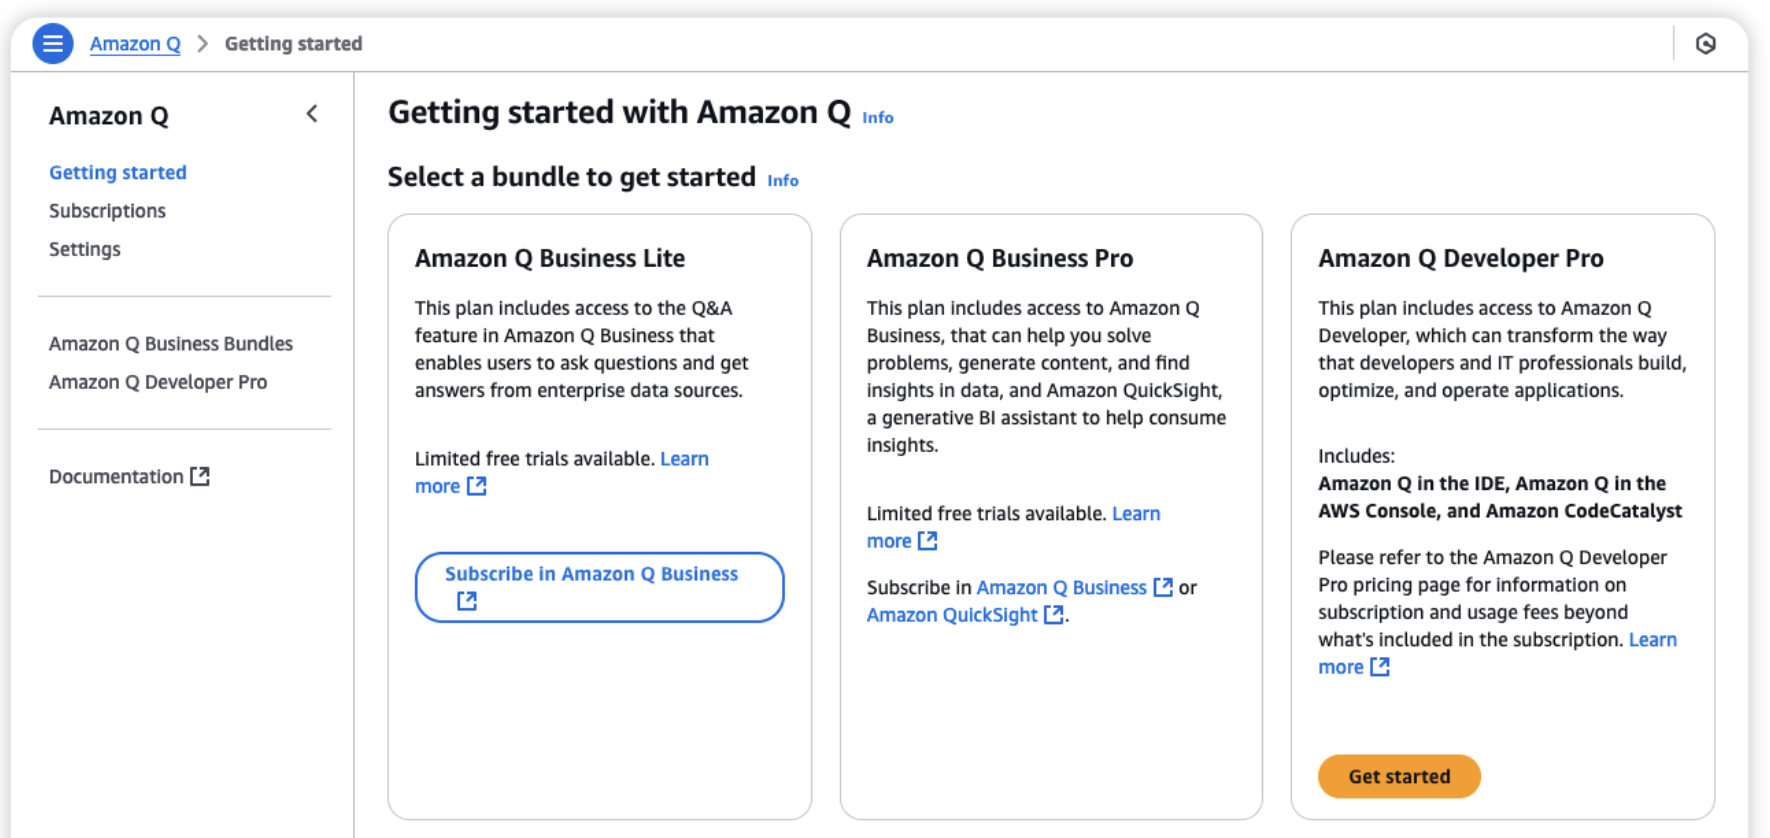Viewport: 1770px width, 838px height.
Task: Click the Get started button for Developer Pro
Action: pos(1398,776)
